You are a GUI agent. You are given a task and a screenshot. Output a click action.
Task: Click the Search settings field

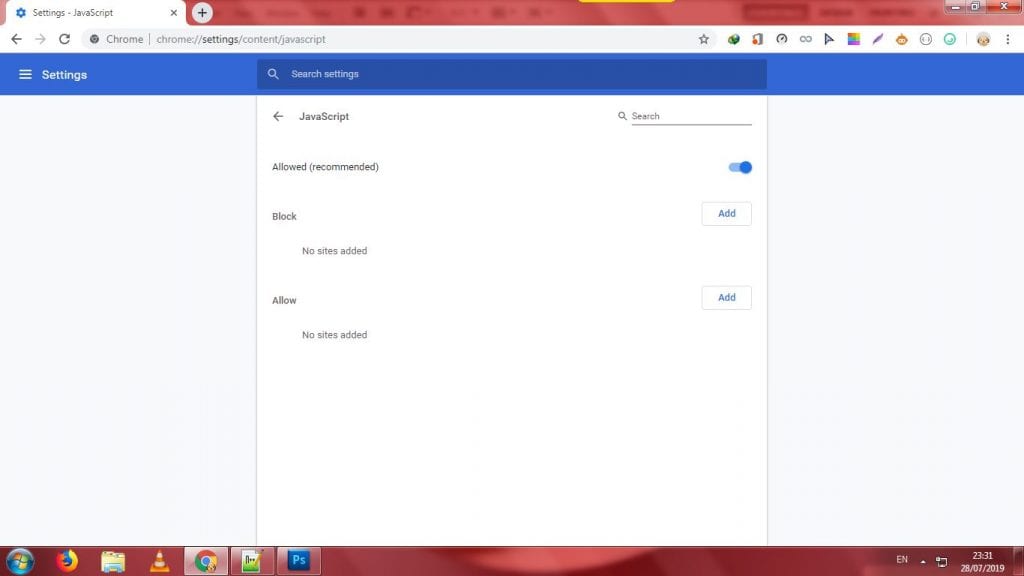pos(511,74)
